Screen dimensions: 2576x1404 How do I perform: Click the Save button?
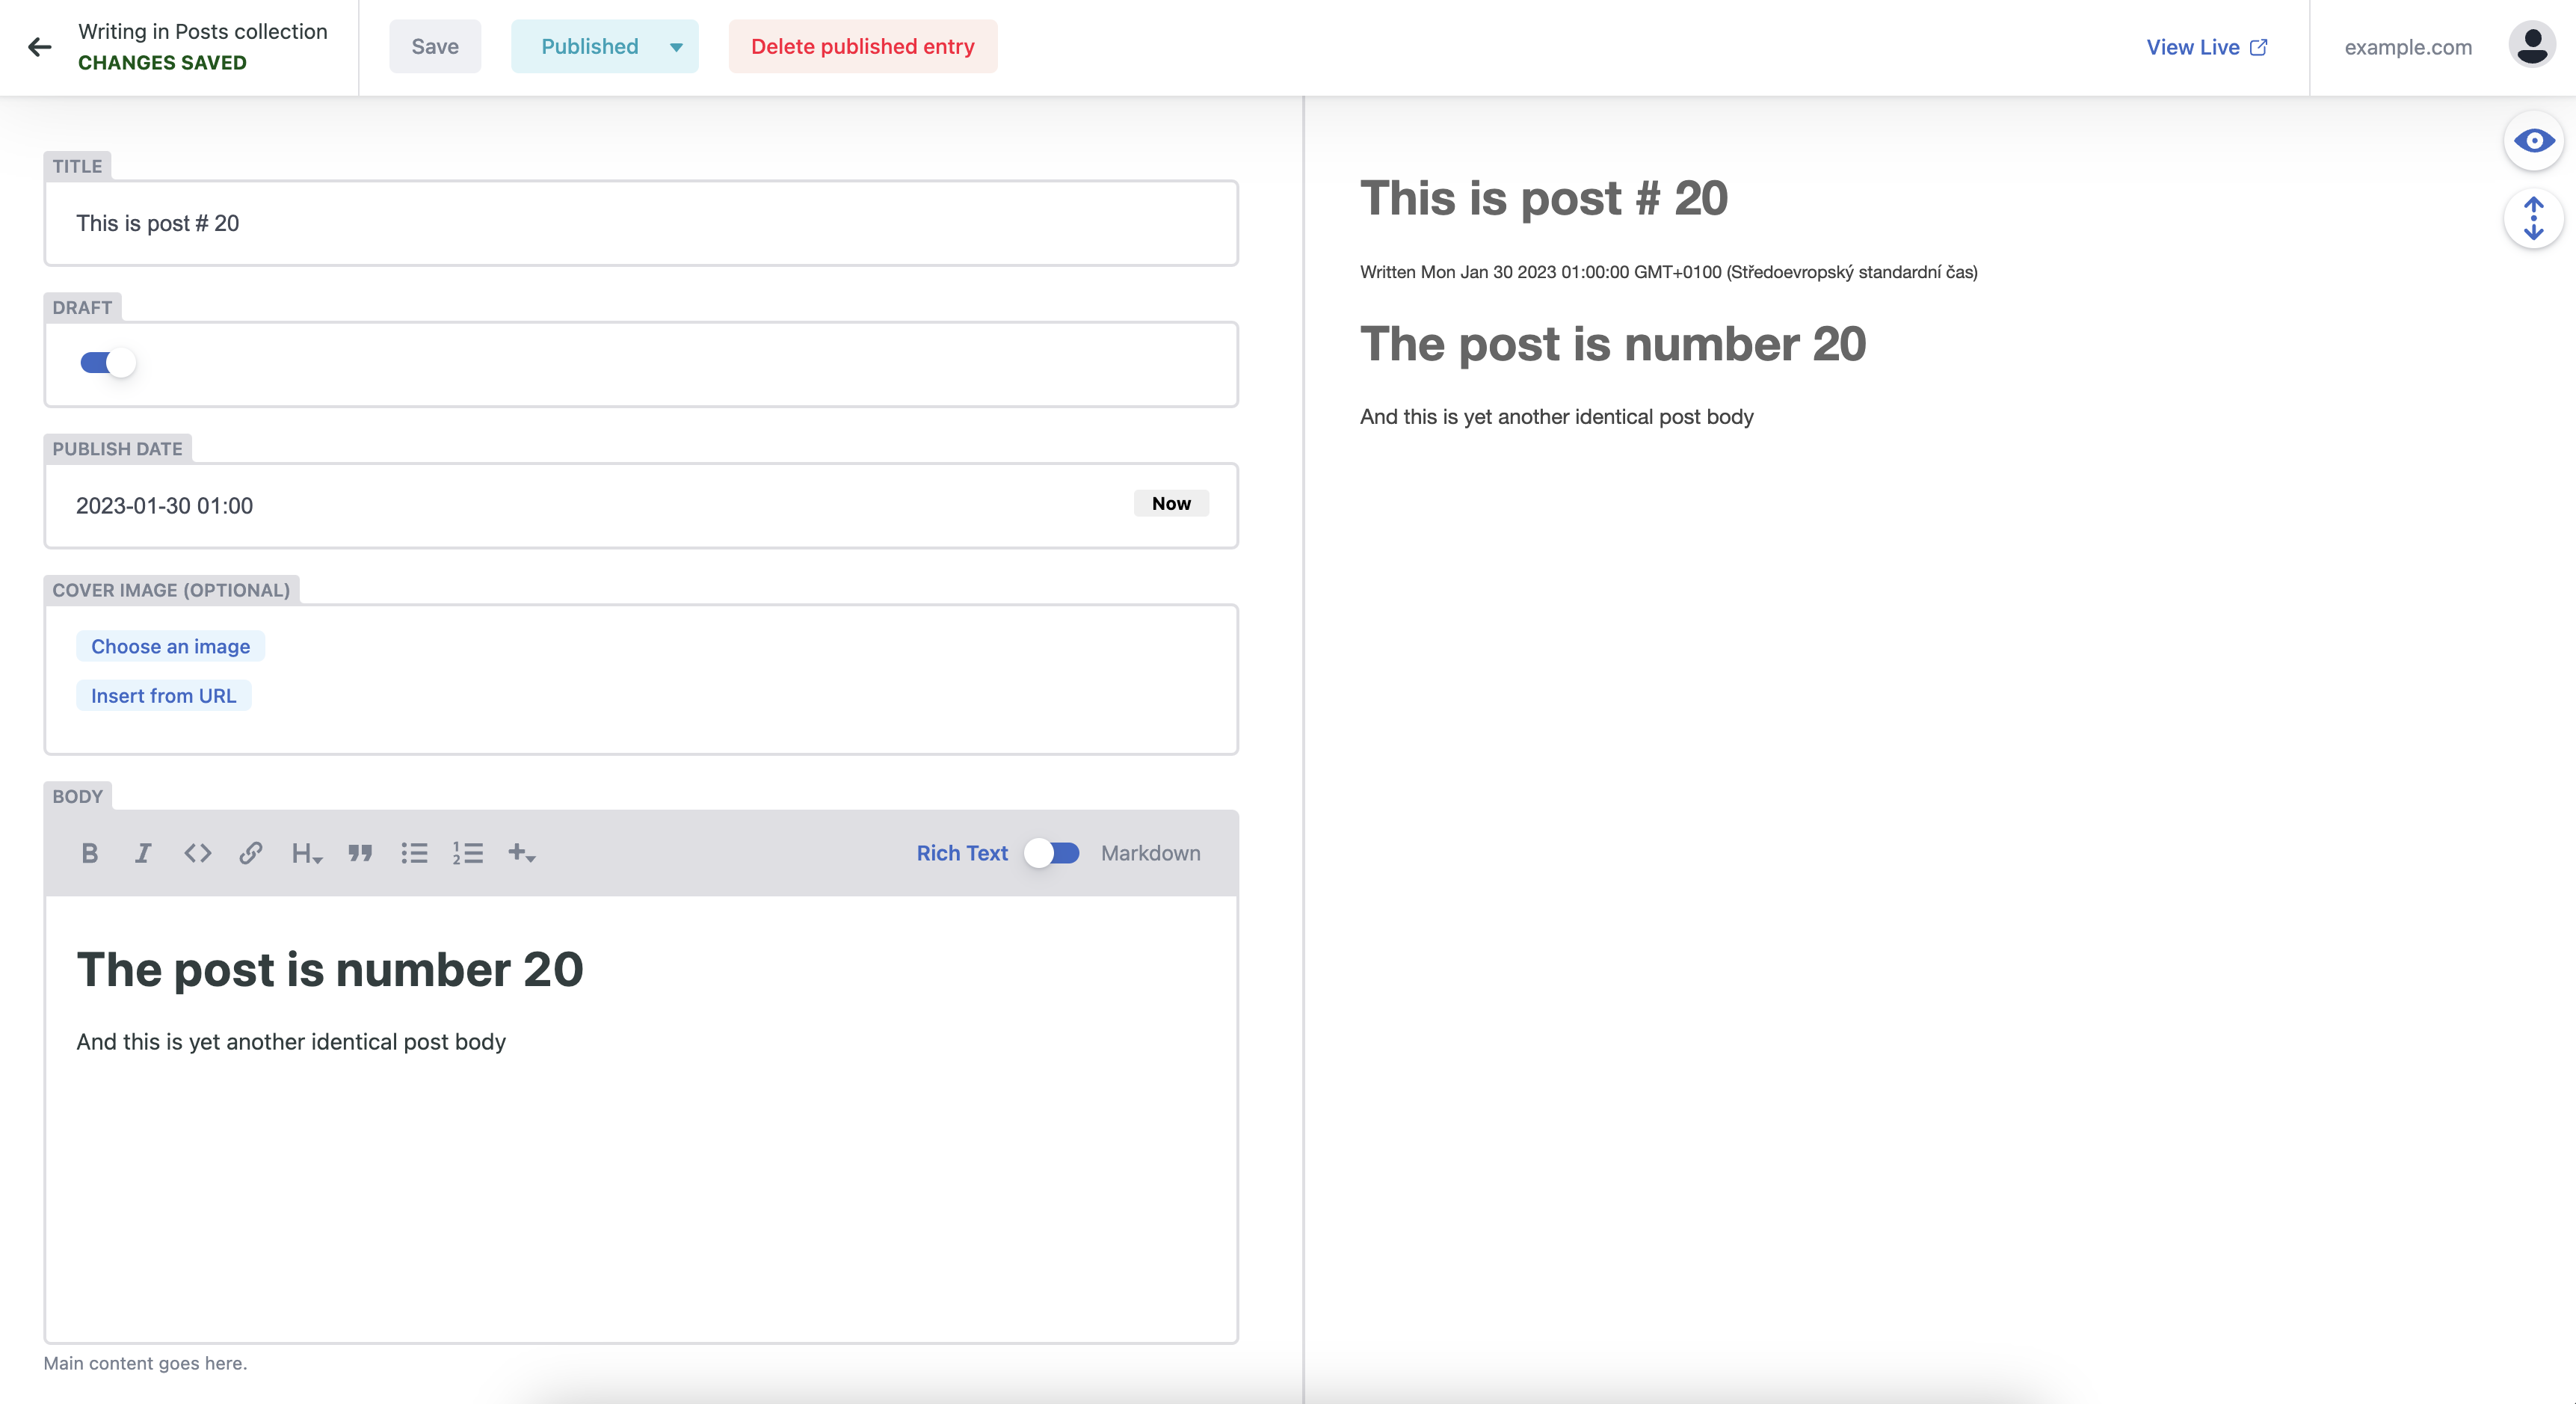435,46
